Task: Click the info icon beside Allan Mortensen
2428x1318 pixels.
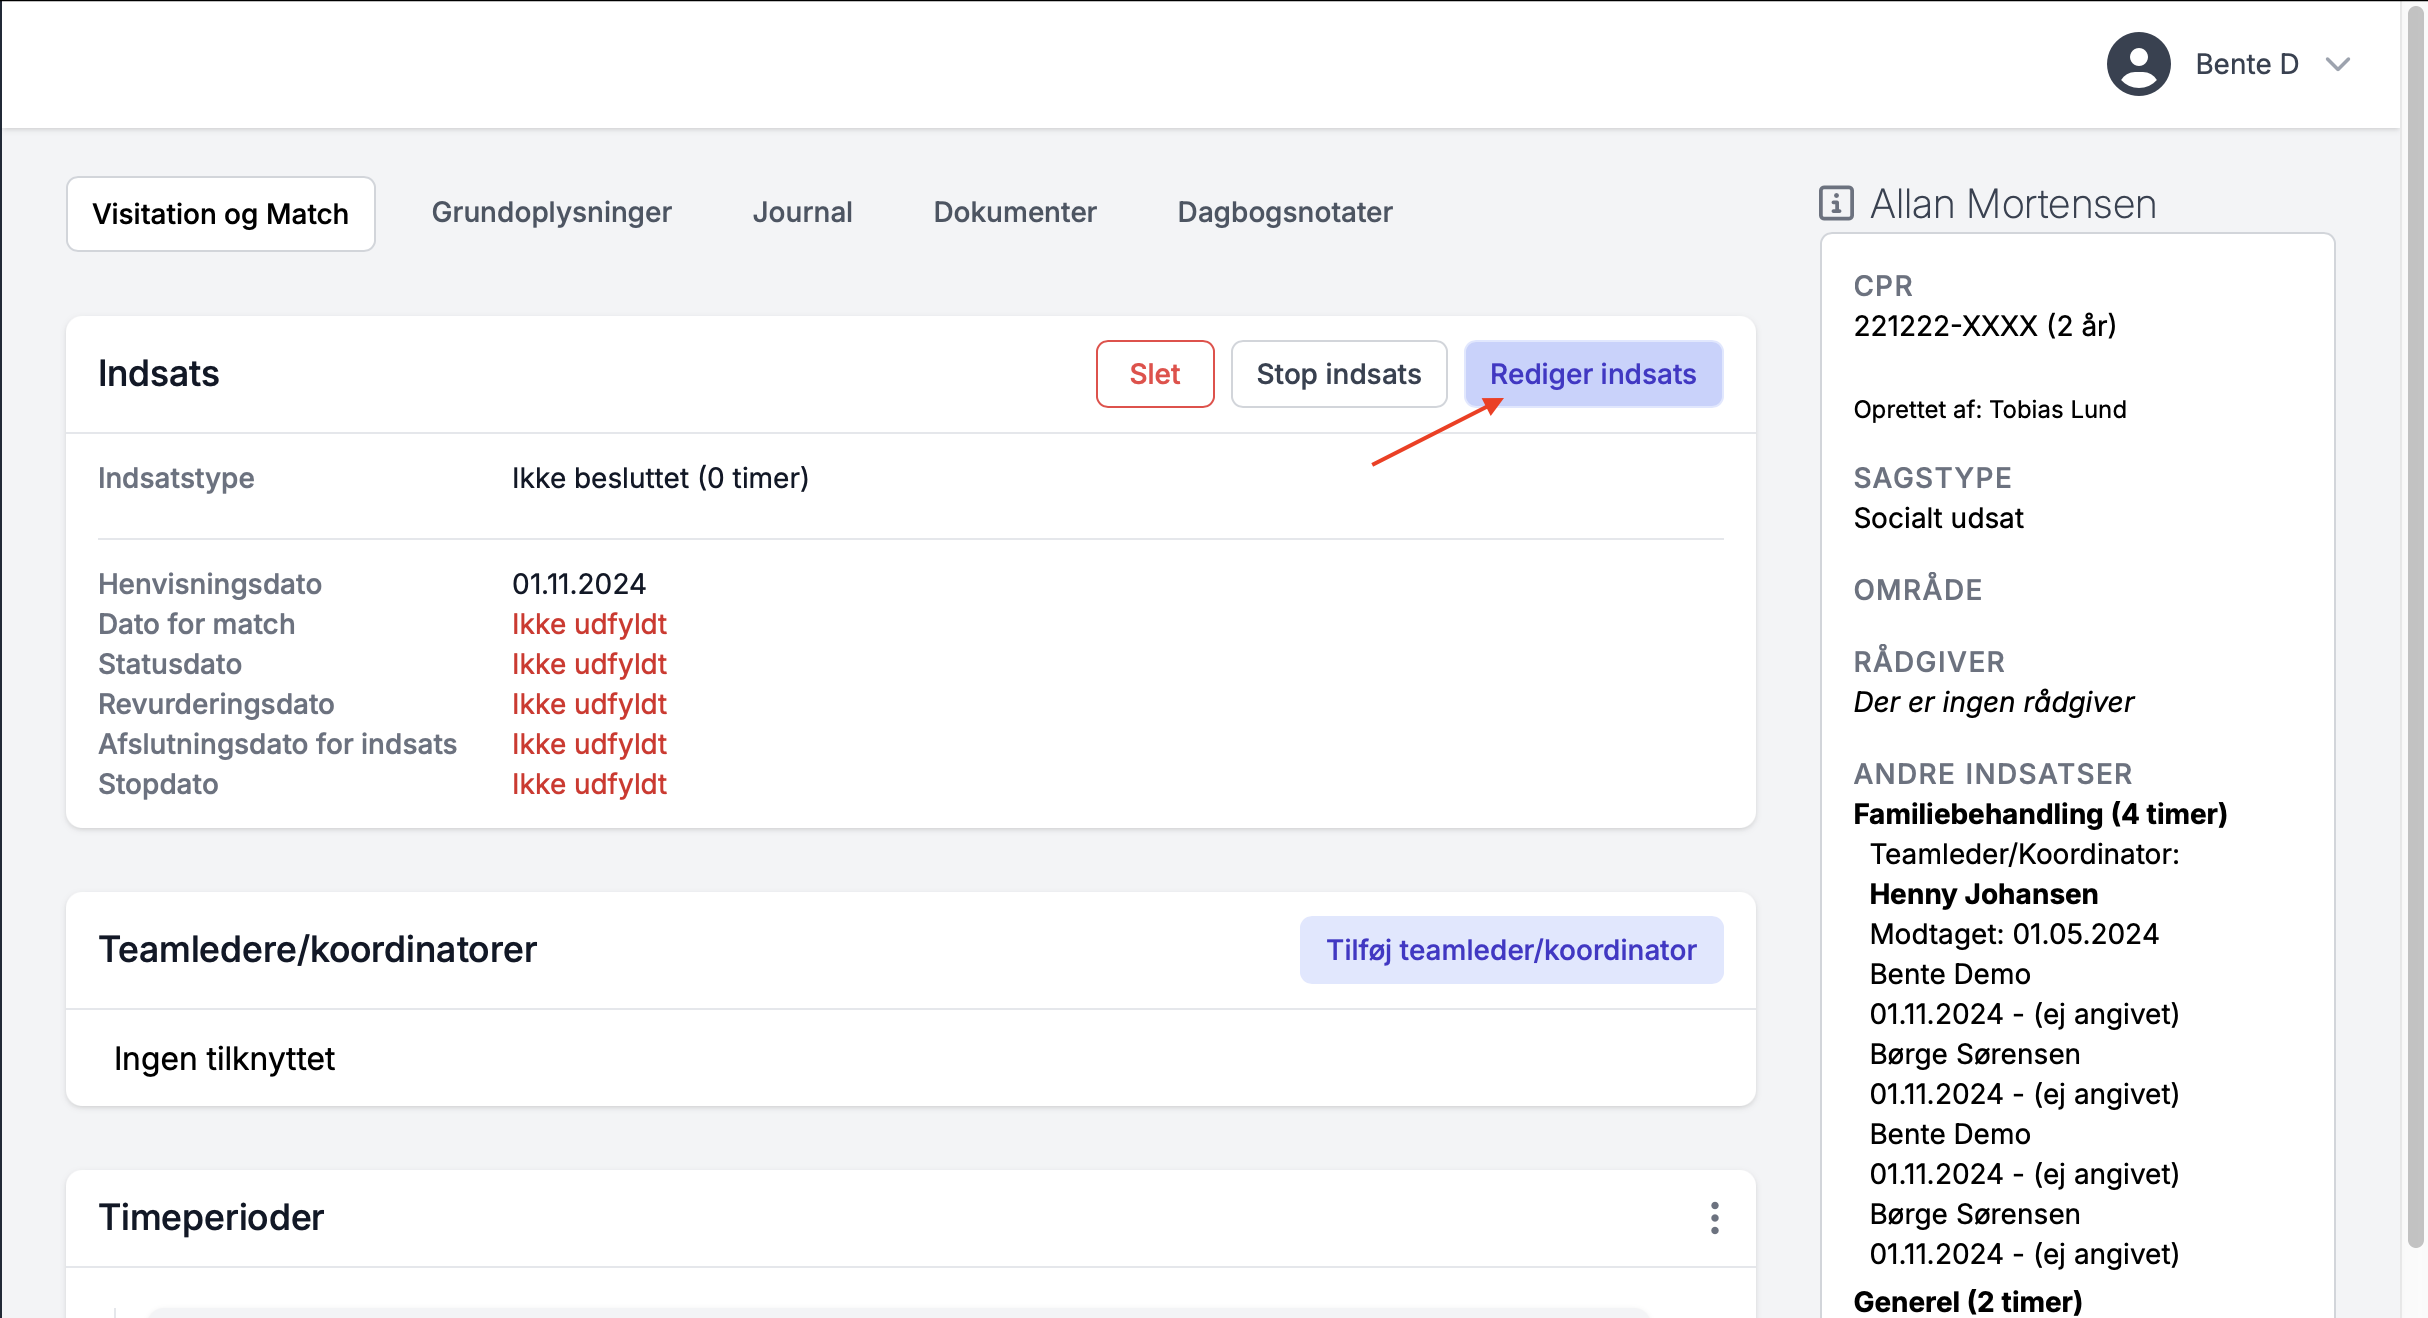Action: coord(1836,203)
